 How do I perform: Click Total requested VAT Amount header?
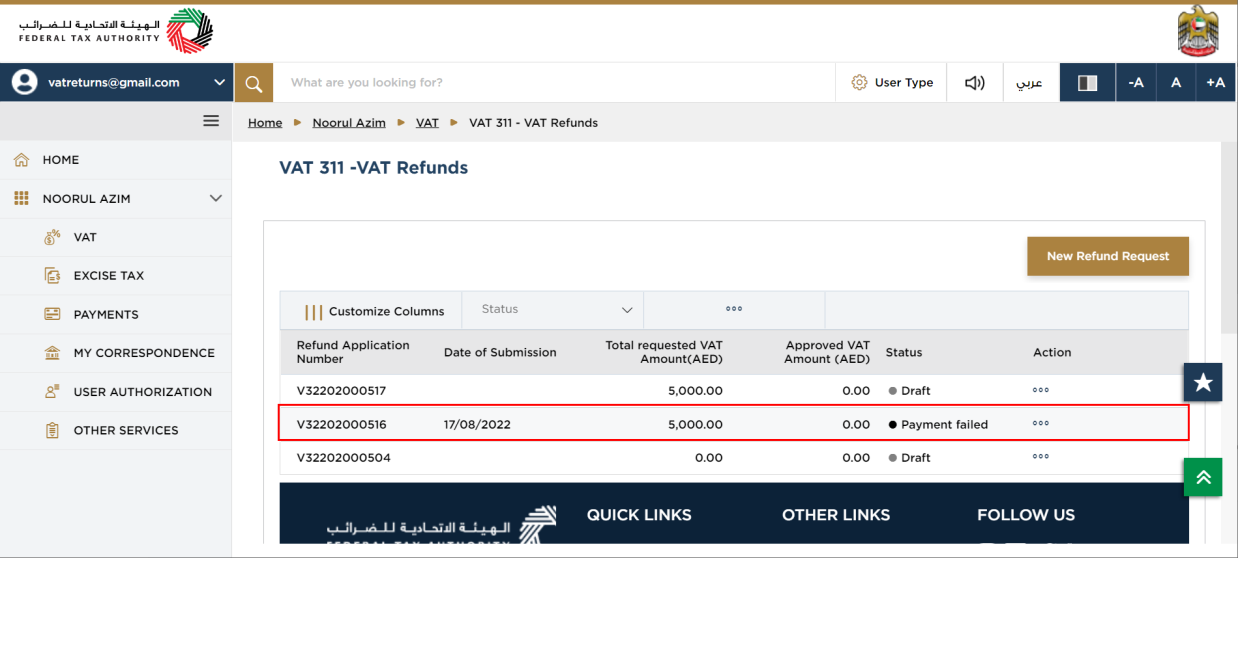pyautogui.click(x=664, y=352)
